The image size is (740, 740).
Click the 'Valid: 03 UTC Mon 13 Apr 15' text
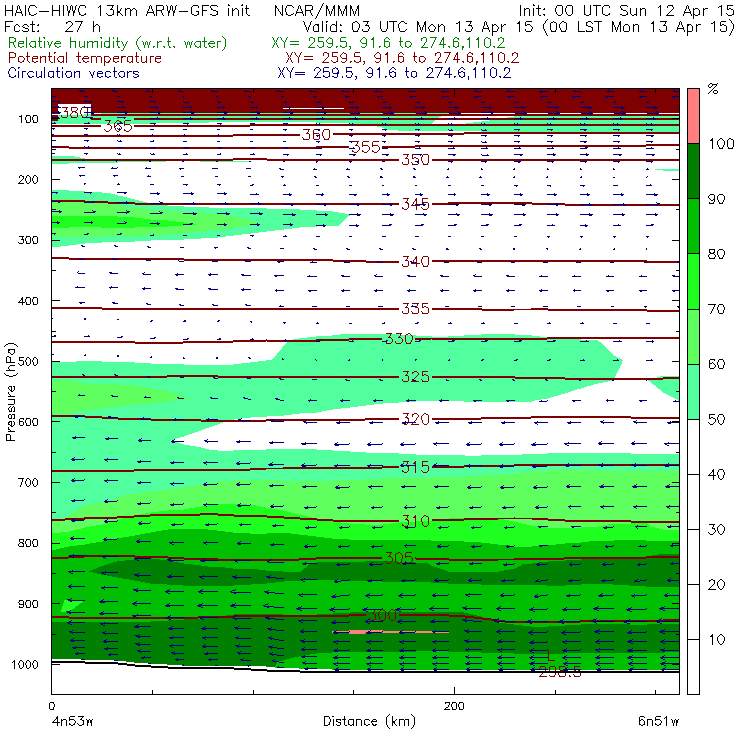418,27
